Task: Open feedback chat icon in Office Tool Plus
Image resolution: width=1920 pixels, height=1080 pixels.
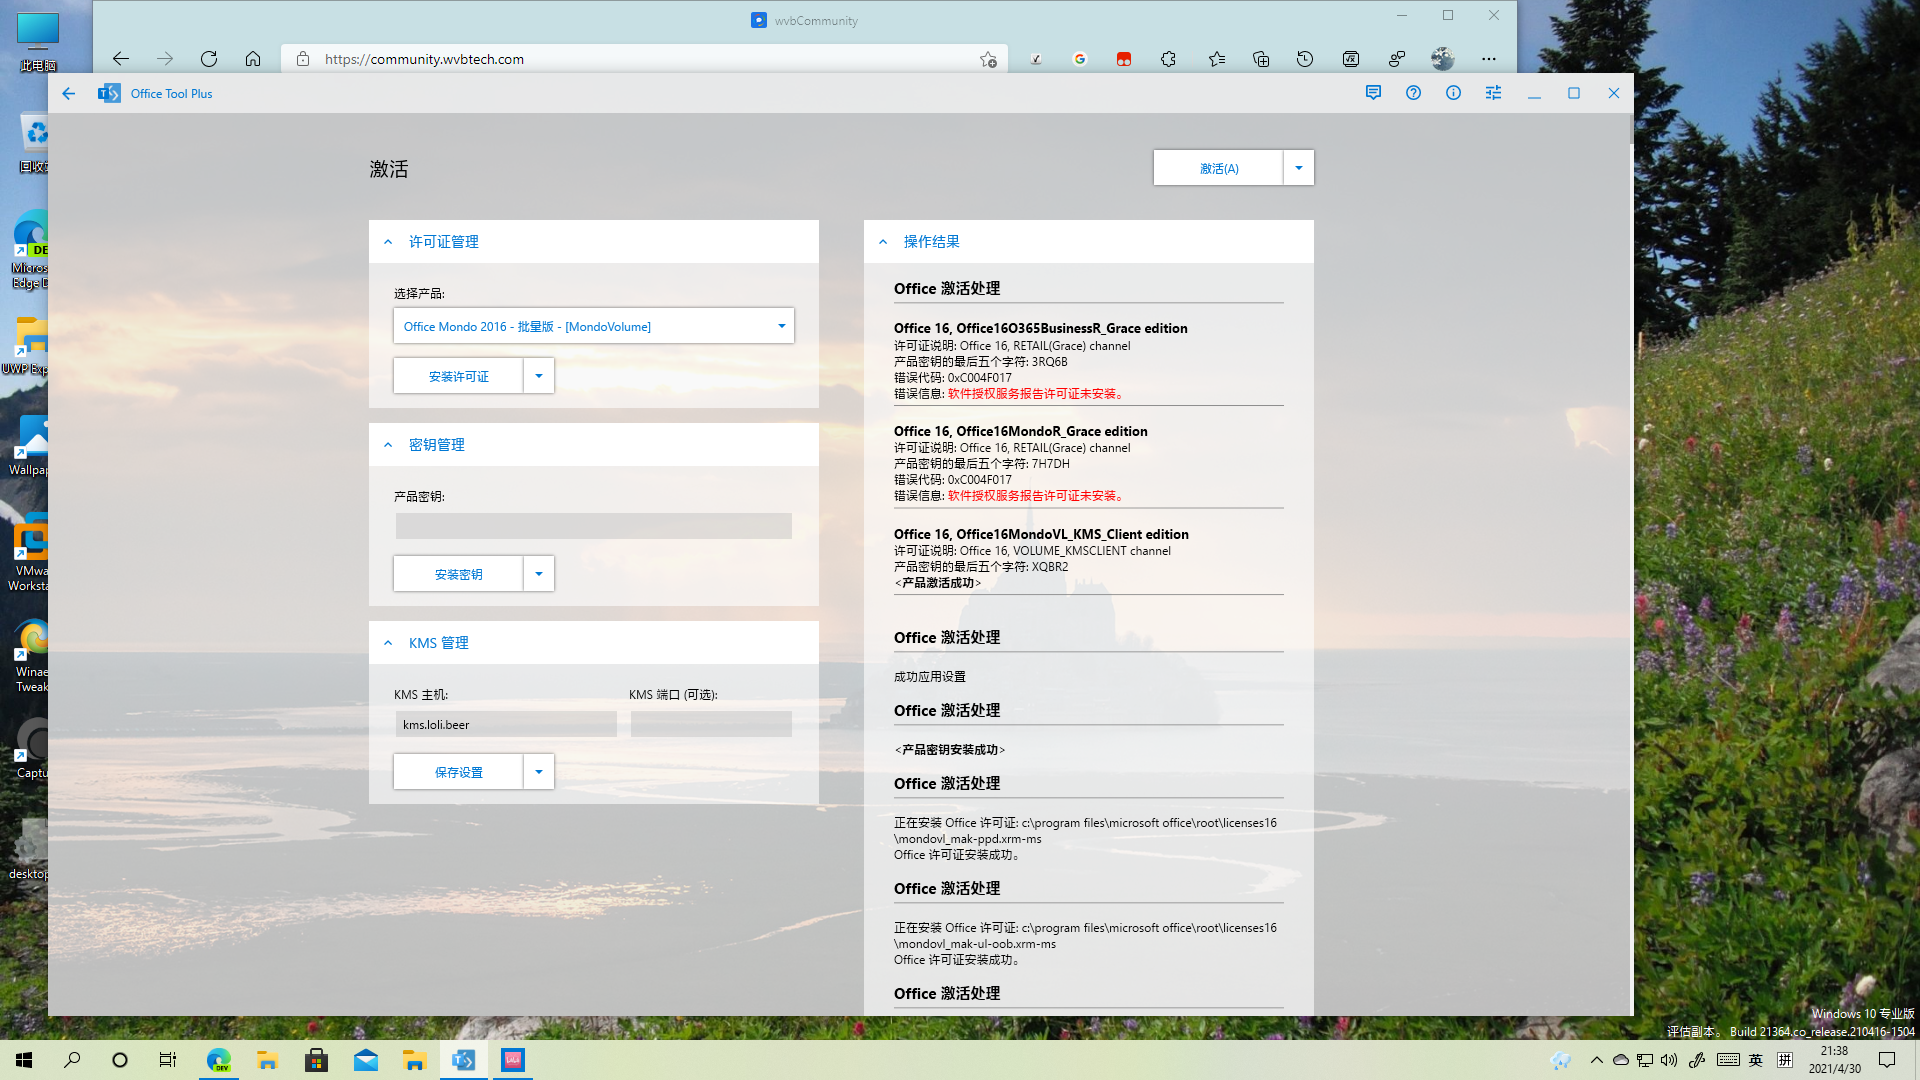Action: pos(1373,93)
